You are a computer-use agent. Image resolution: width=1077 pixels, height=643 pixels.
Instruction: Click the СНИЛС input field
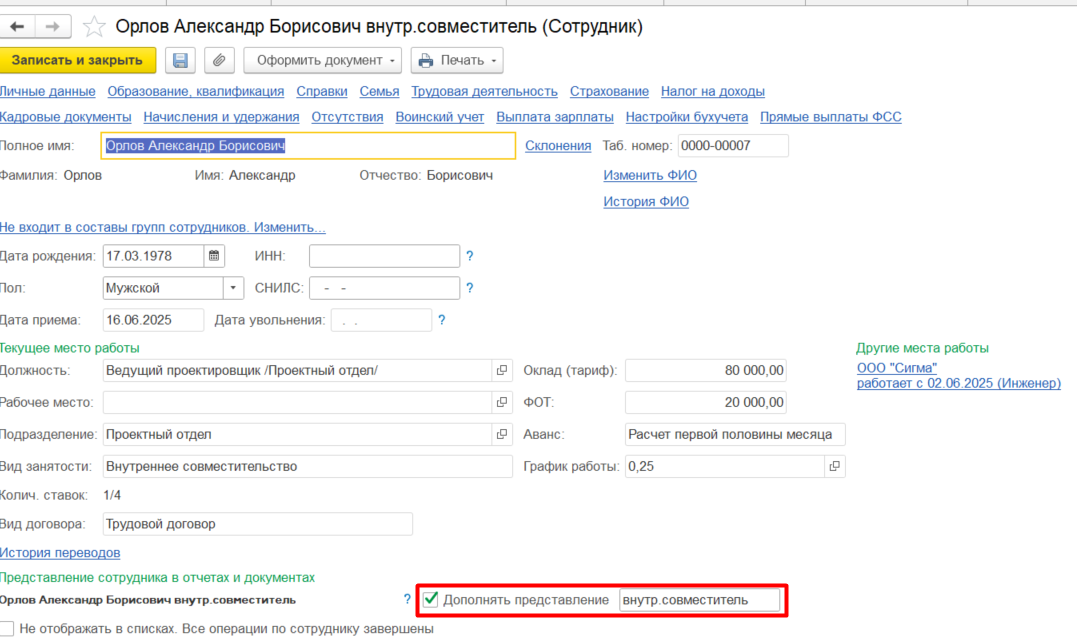385,288
